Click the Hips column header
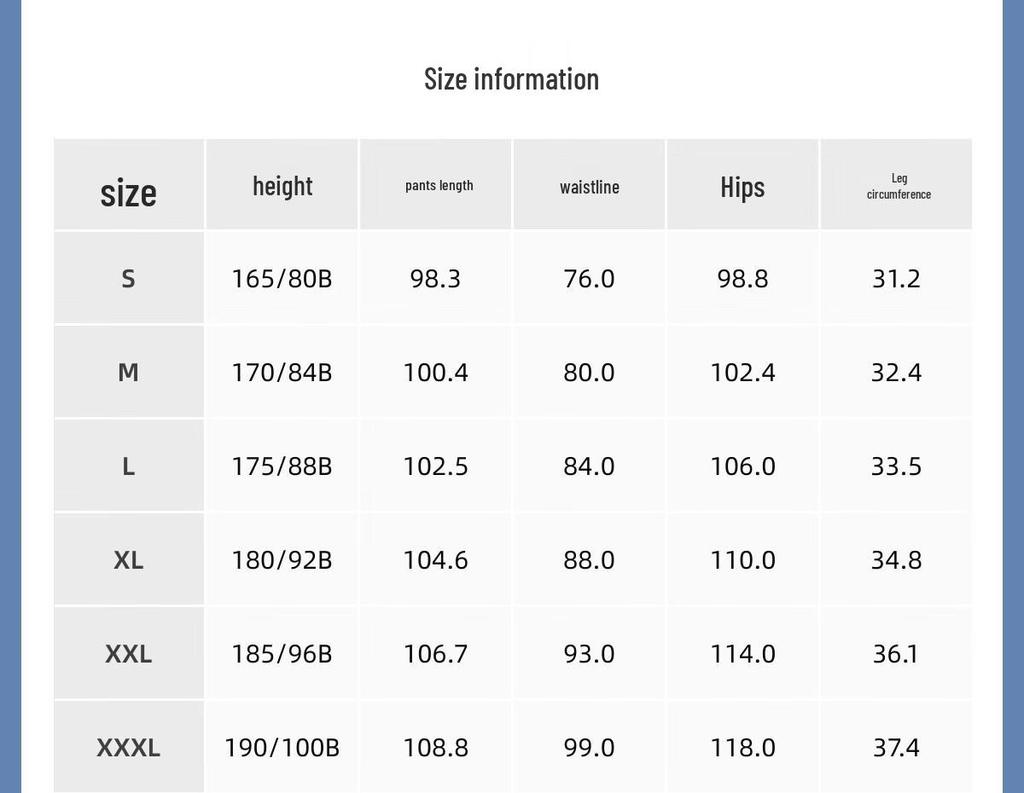Viewport: 1024px width, 793px height. coord(743,187)
